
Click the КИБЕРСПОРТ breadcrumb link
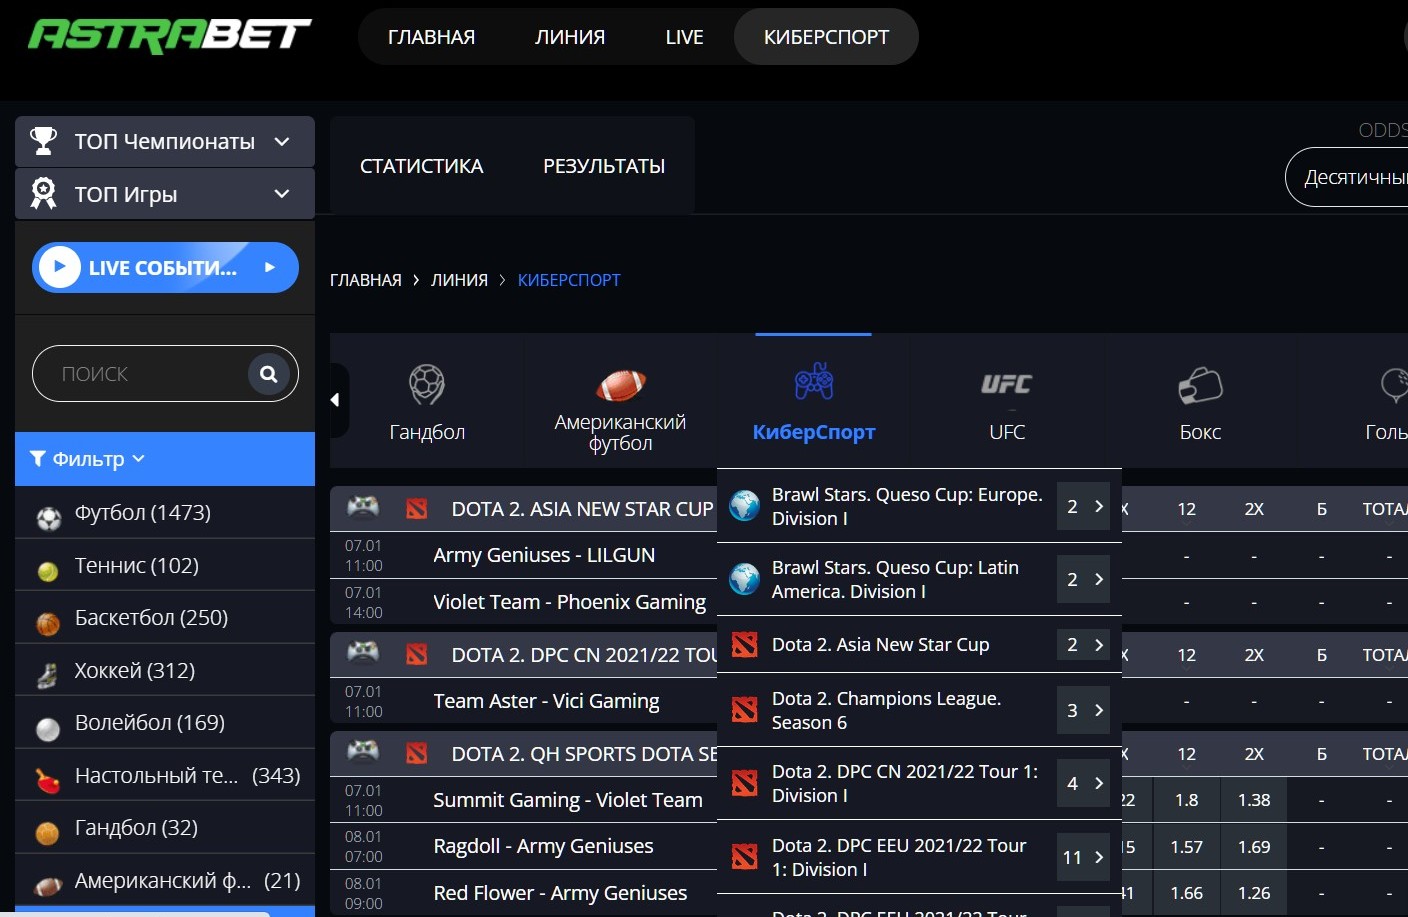569,280
